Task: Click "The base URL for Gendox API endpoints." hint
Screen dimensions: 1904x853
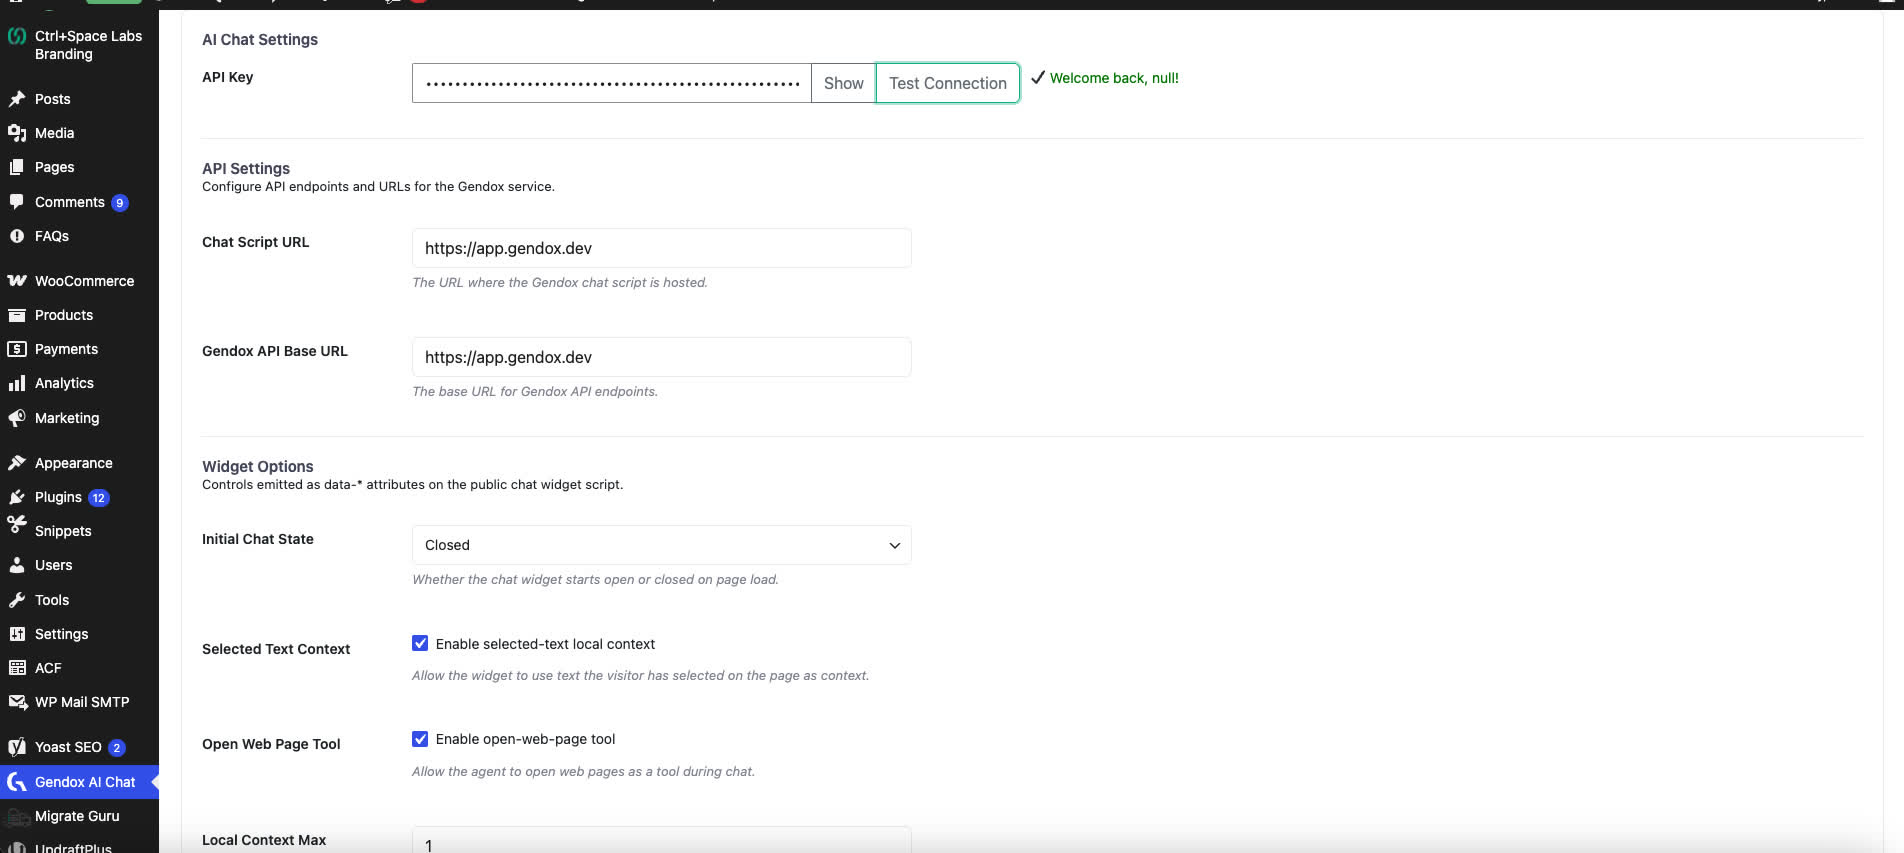Action: coord(535,392)
